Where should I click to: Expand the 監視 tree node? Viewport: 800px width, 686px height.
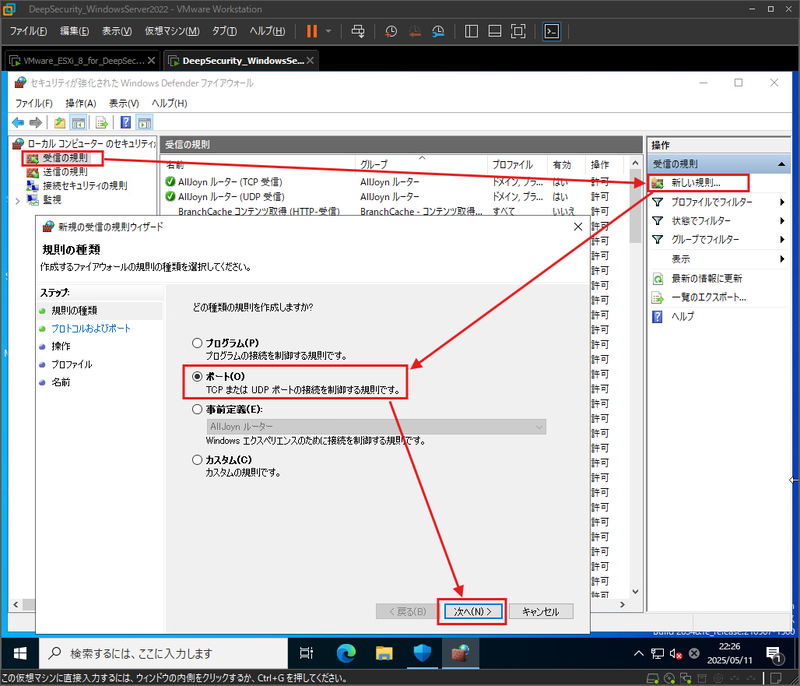click(17, 201)
